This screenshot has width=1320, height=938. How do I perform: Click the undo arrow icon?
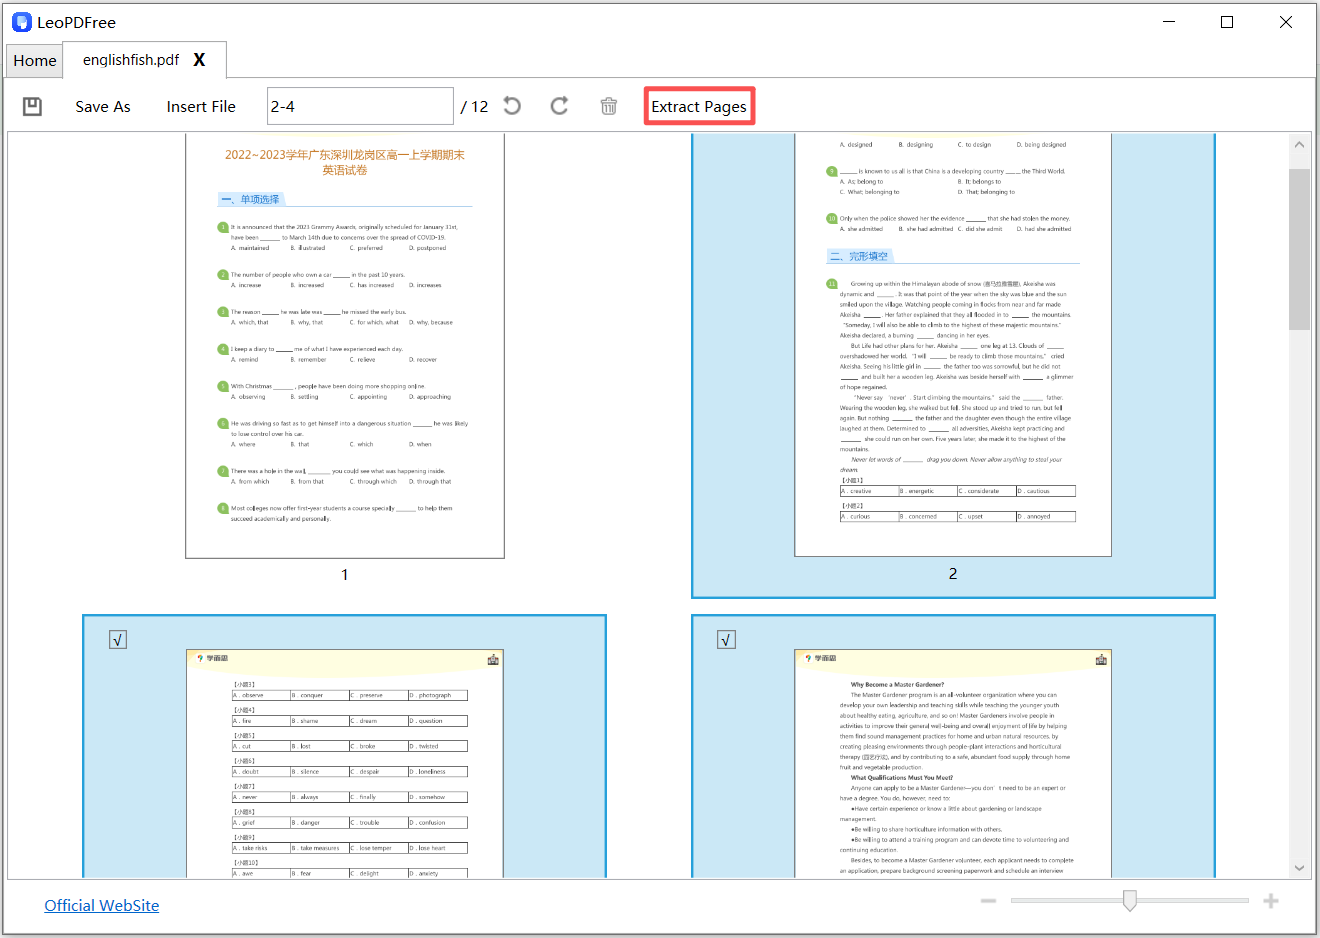pos(512,105)
